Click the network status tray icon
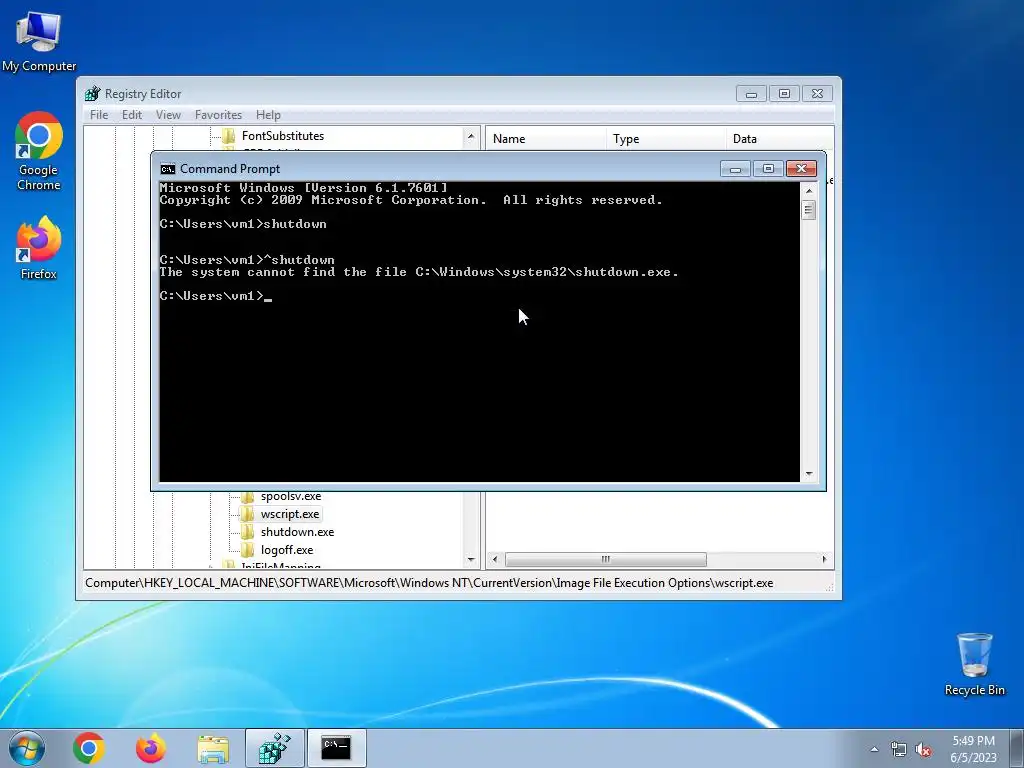Viewport: 1024px width, 768px height. [x=899, y=750]
